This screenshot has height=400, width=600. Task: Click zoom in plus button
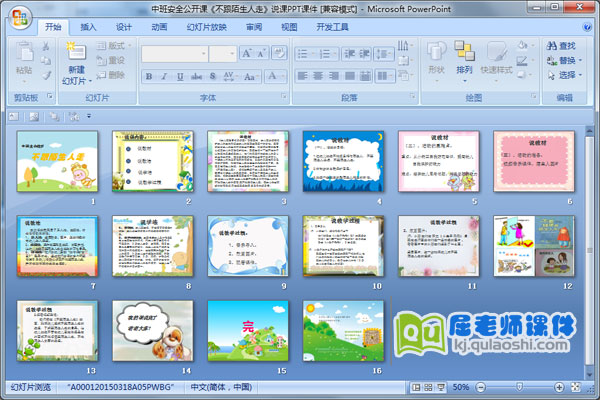point(561,386)
